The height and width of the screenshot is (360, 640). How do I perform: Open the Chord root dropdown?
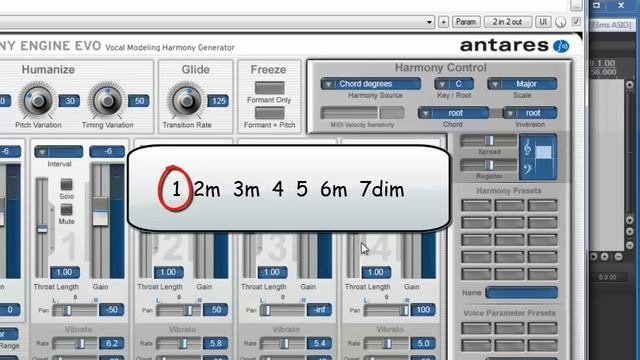click(x=453, y=113)
